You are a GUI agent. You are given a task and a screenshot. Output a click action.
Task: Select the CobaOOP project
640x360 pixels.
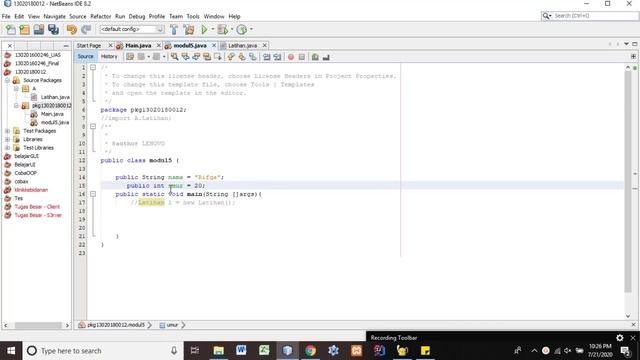tap(25, 173)
